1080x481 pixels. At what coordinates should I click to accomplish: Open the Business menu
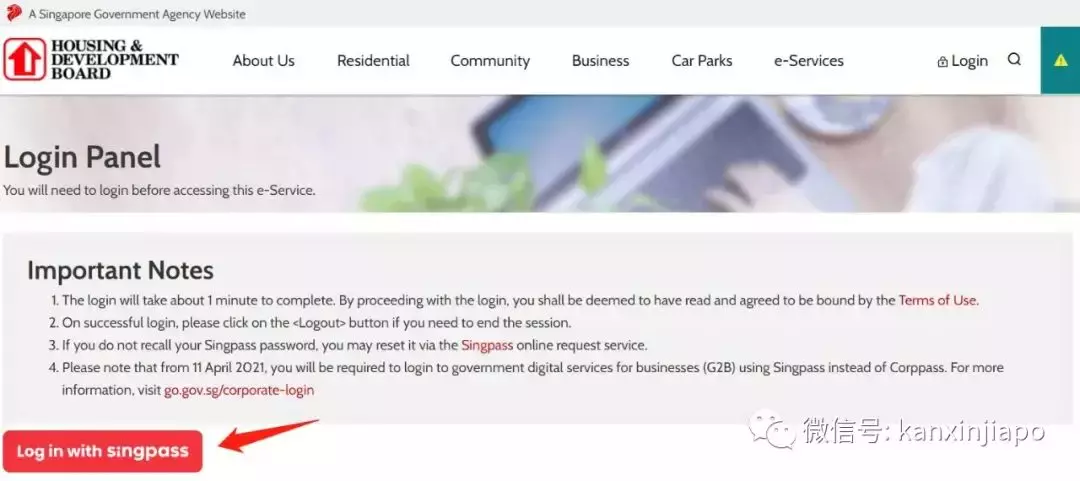click(x=601, y=61)
